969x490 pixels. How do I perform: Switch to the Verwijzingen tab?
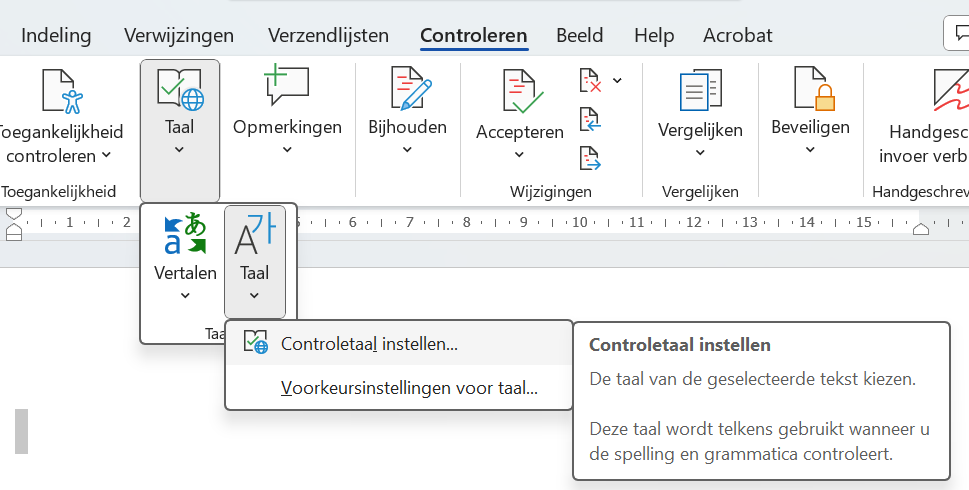pos(179,35)
